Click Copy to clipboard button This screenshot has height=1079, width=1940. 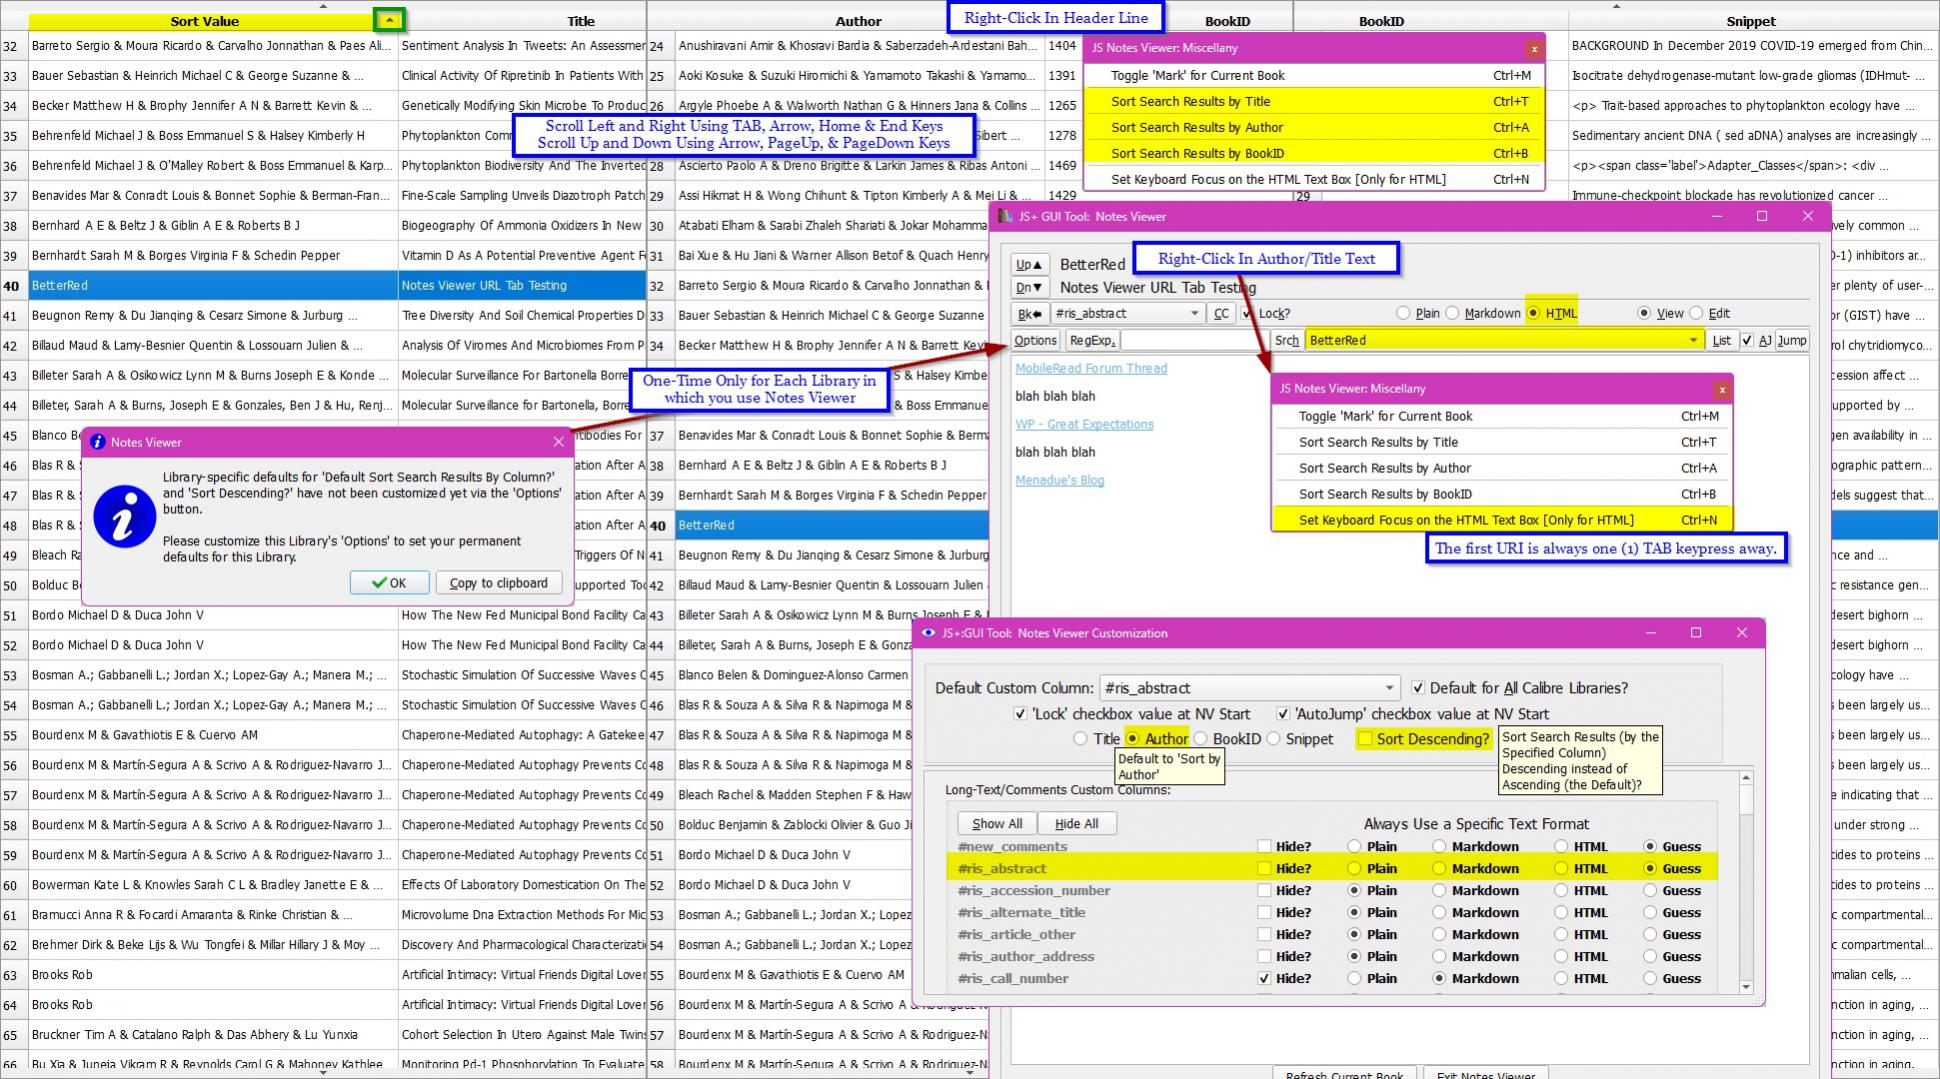click(498, 583)
